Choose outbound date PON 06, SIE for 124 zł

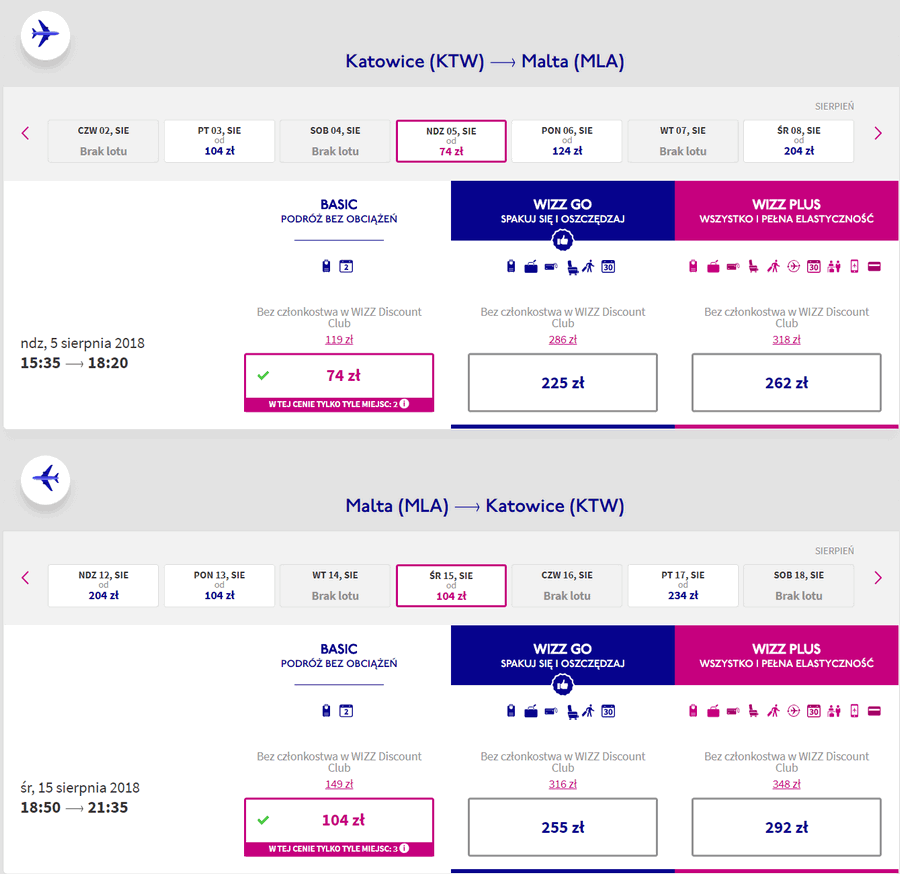pos(567,141)
